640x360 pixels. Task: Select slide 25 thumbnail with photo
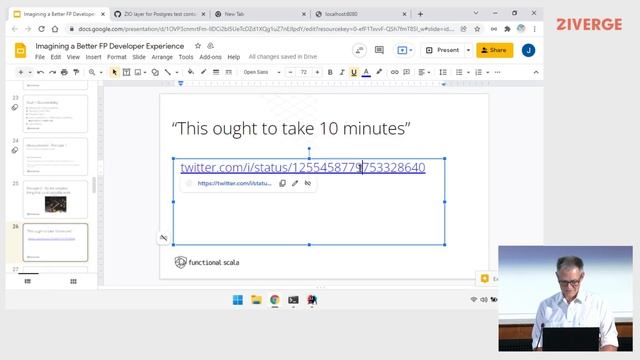click(x=56, y=199)
